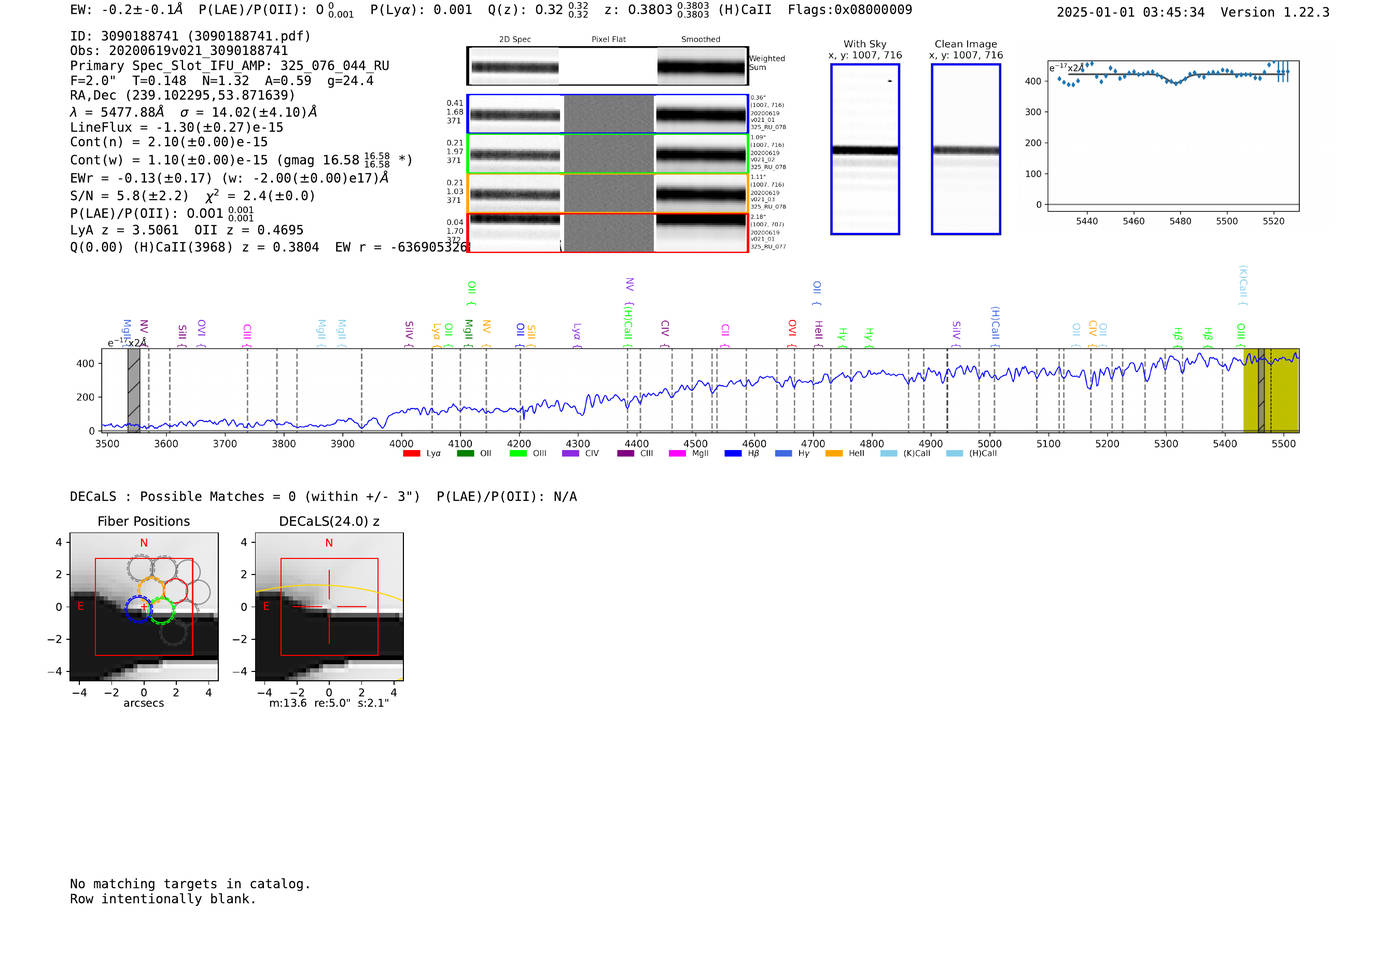Click the EWr = -0.13 line
Image resolution: width=1400 pixels, height=953 pixels.
coord(229,178)
